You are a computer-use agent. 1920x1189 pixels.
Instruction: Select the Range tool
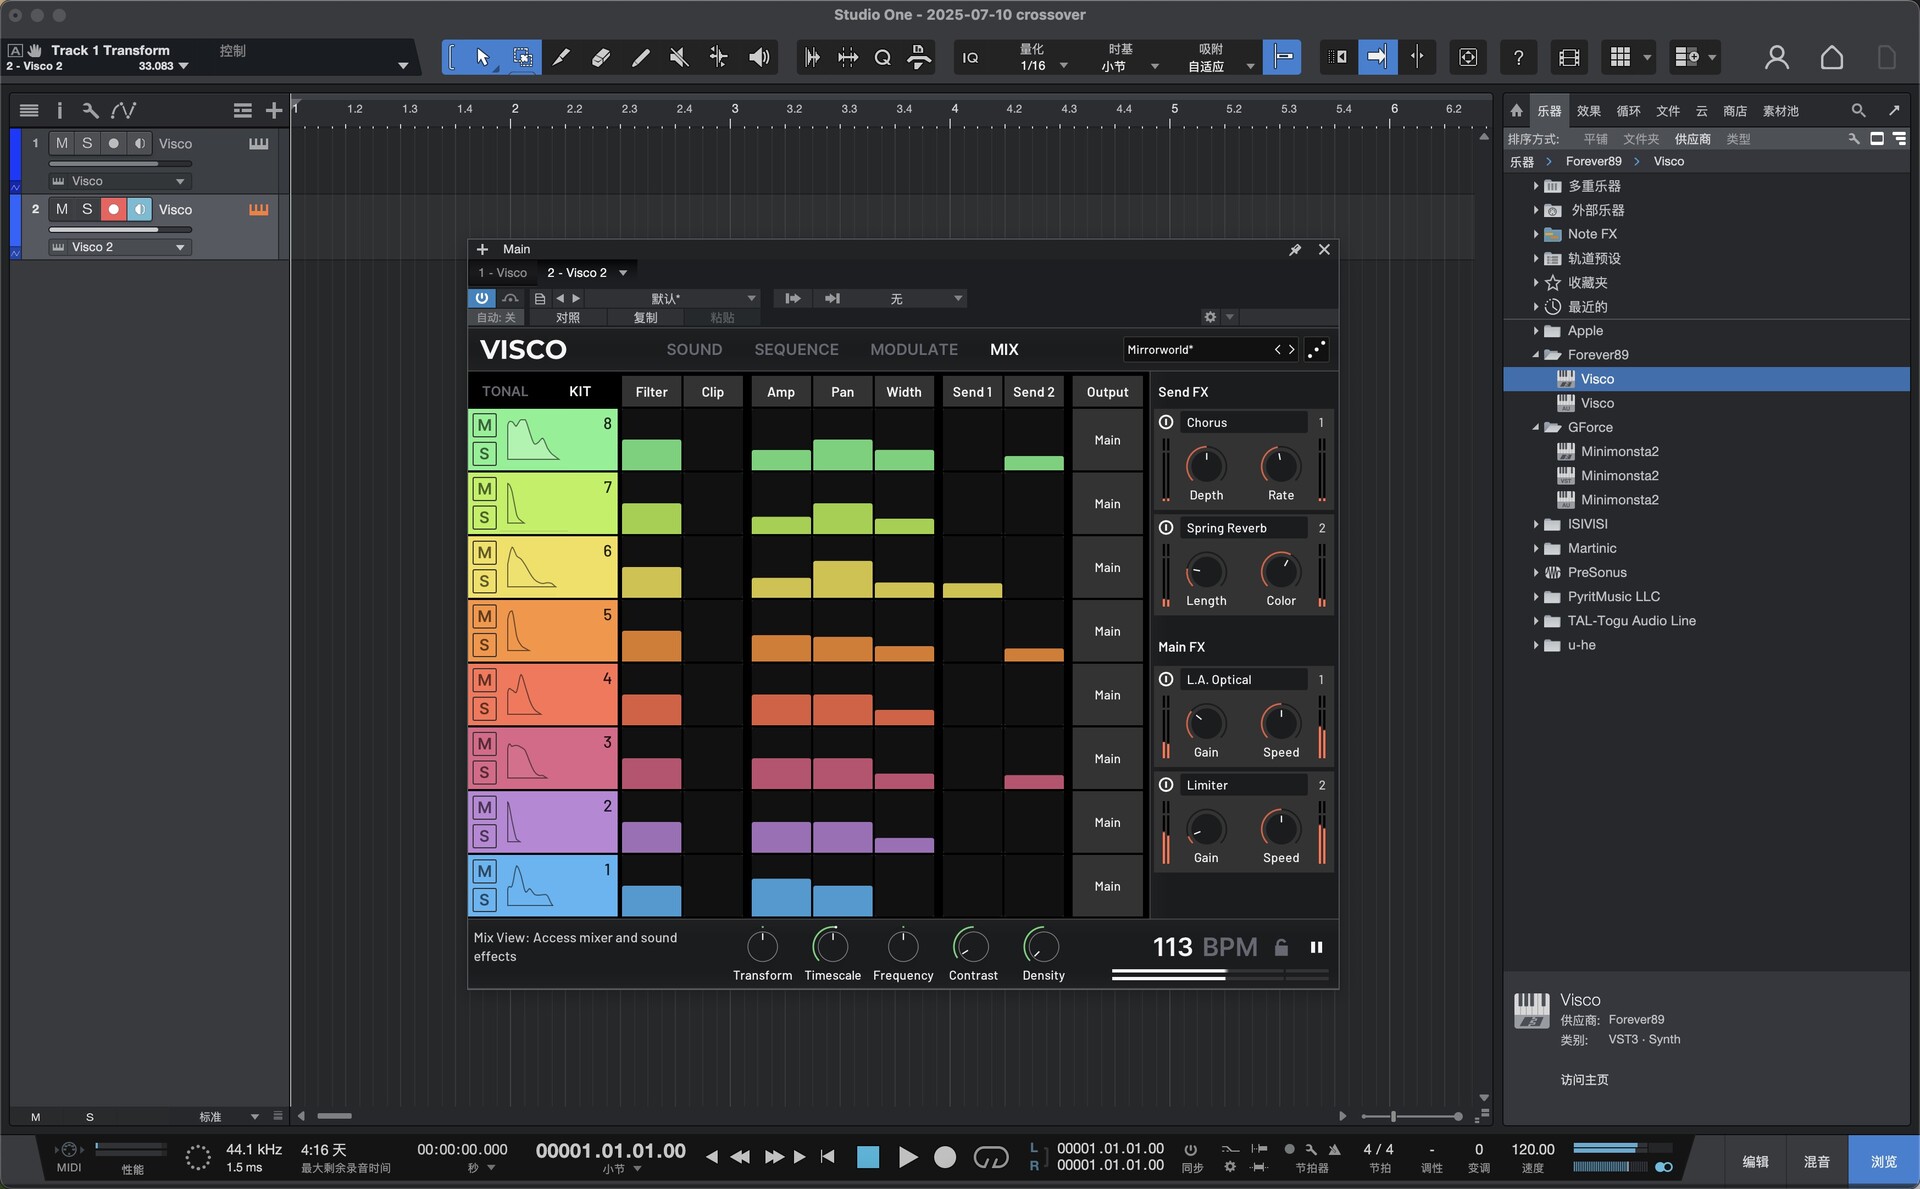[x=522, y=57]
